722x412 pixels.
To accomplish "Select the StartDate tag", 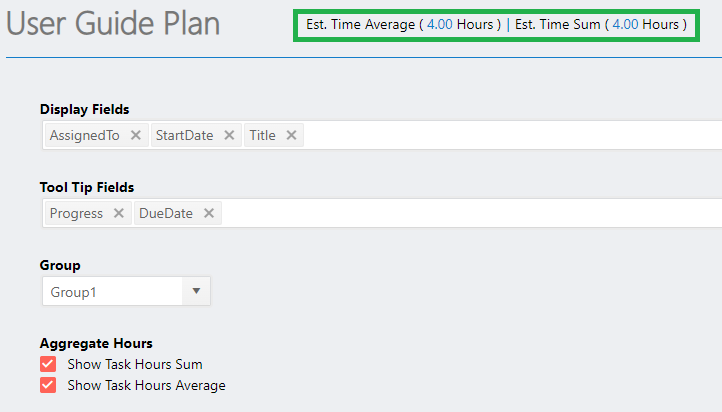I will coord(184,135).
